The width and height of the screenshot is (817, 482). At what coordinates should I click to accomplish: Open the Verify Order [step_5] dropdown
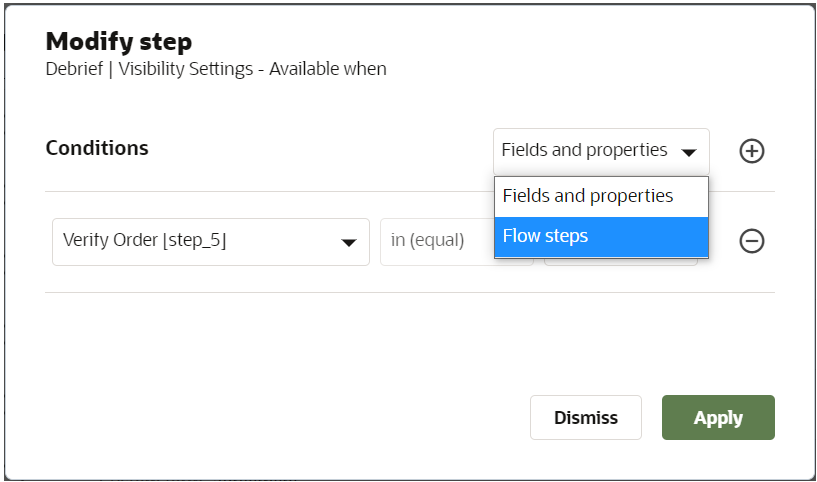[x=210, y=242]
